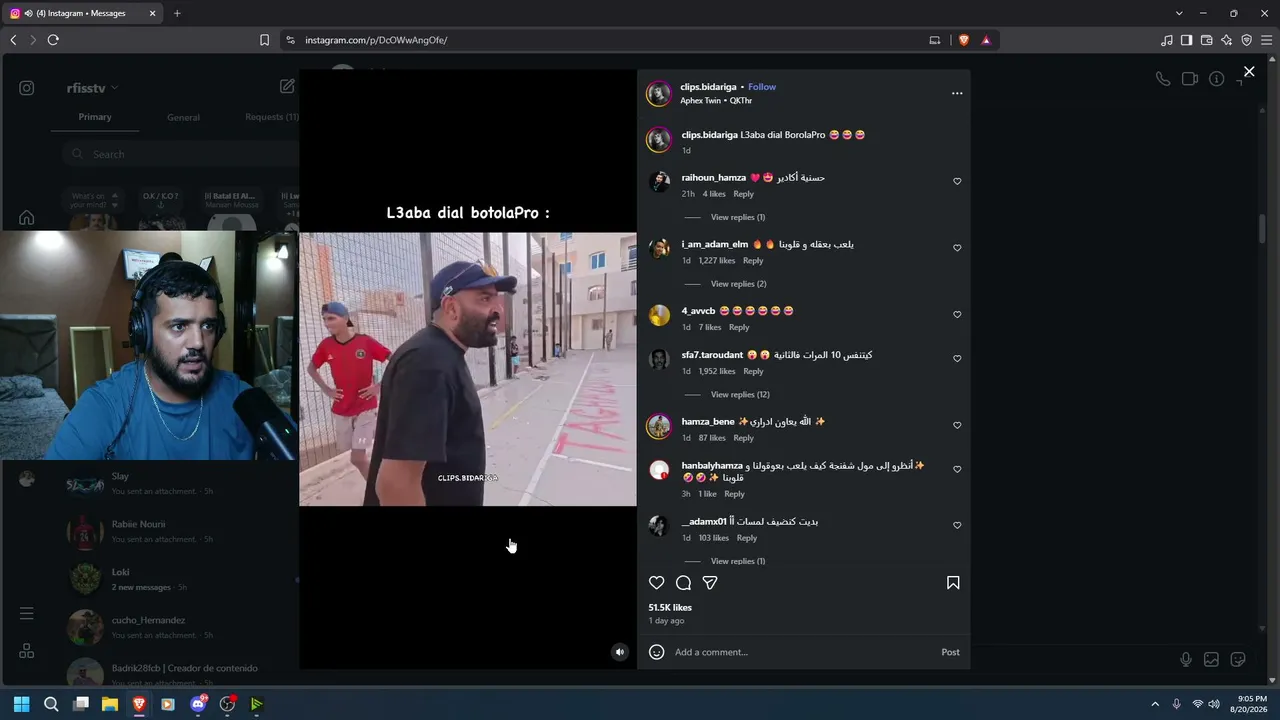
Task: Open the tab search chevron in the title bar
Action: pyautogui.click(x=1179, y=13)
